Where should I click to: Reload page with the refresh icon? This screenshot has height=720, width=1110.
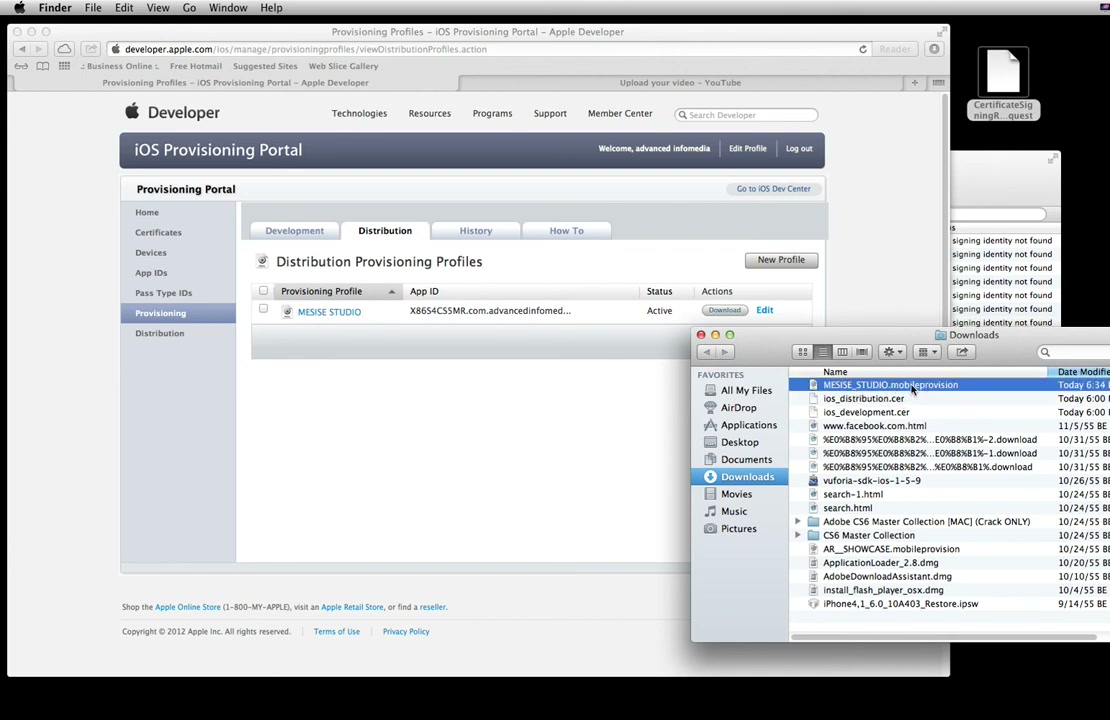863,50
